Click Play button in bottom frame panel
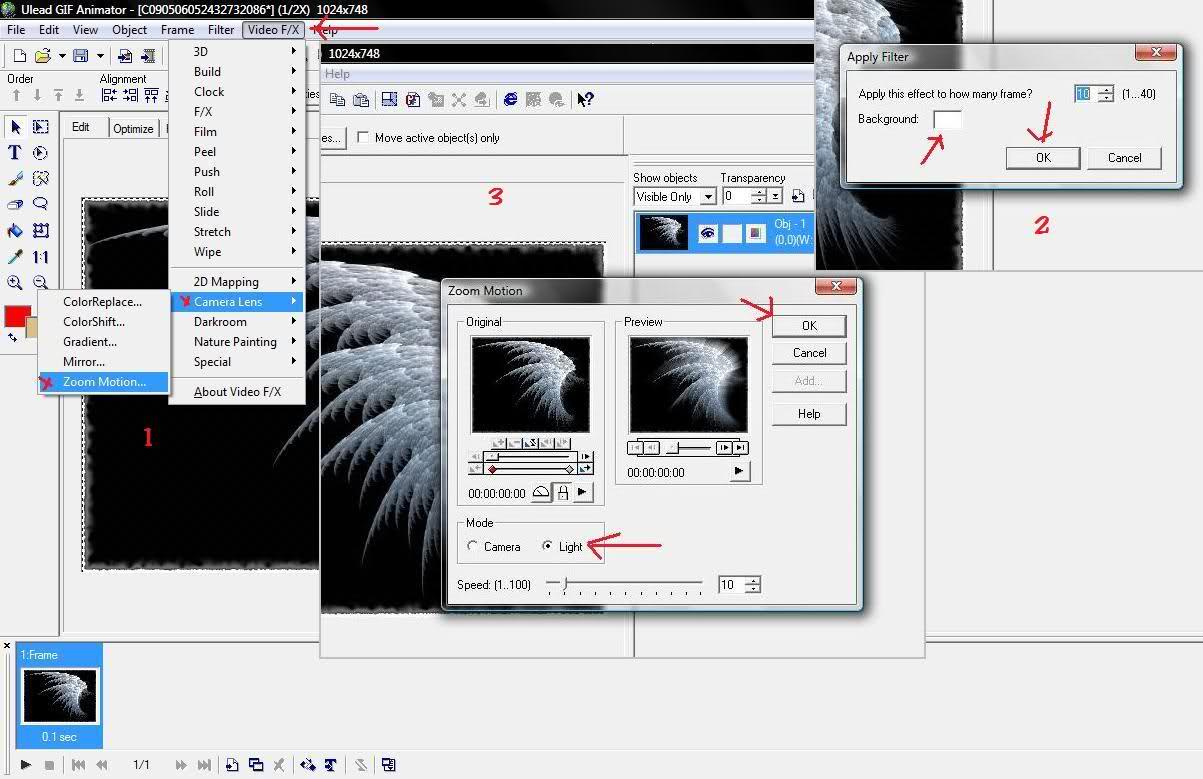Image resolution: width=1203 pixels, height=779 pixels. 26,765
